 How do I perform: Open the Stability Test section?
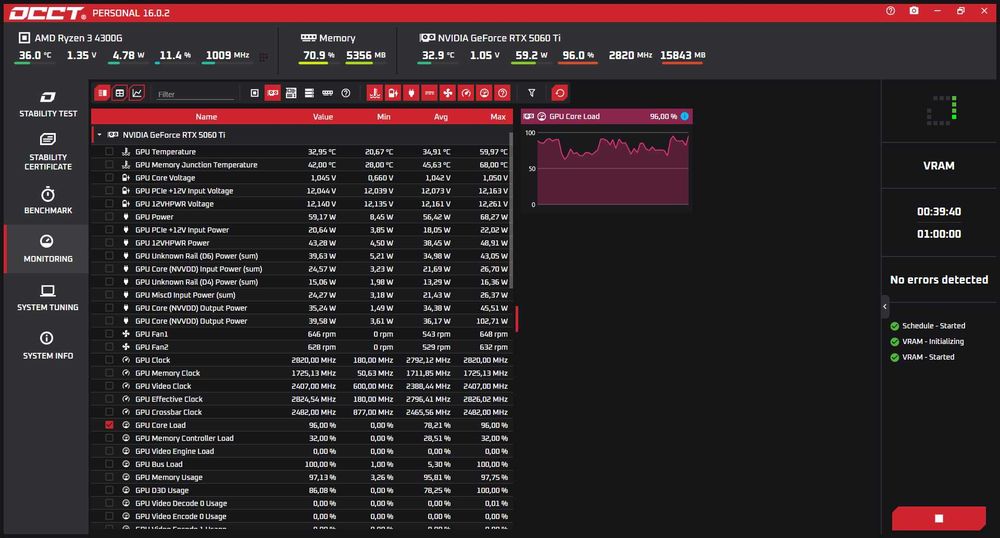click(x=48, y=105)
